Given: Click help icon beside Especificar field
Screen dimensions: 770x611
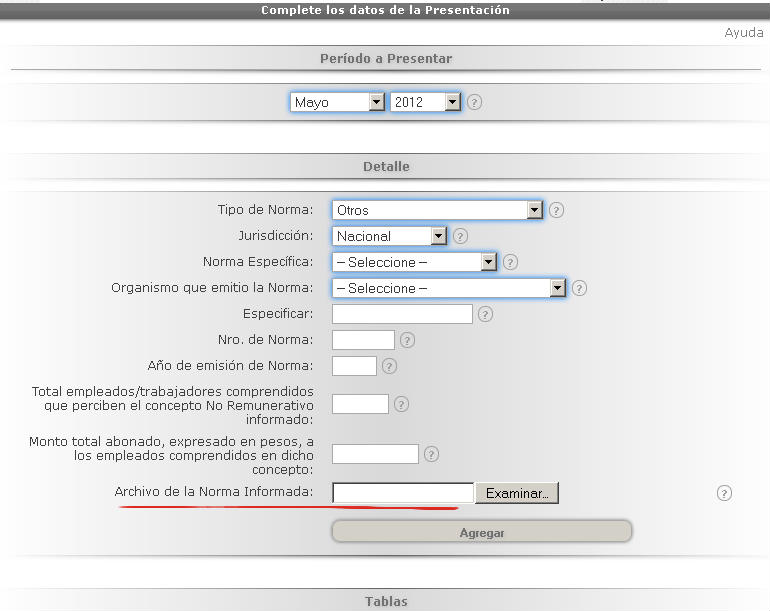Looking at the screenshot, I should pyautogui.click(x=485, y=314).
